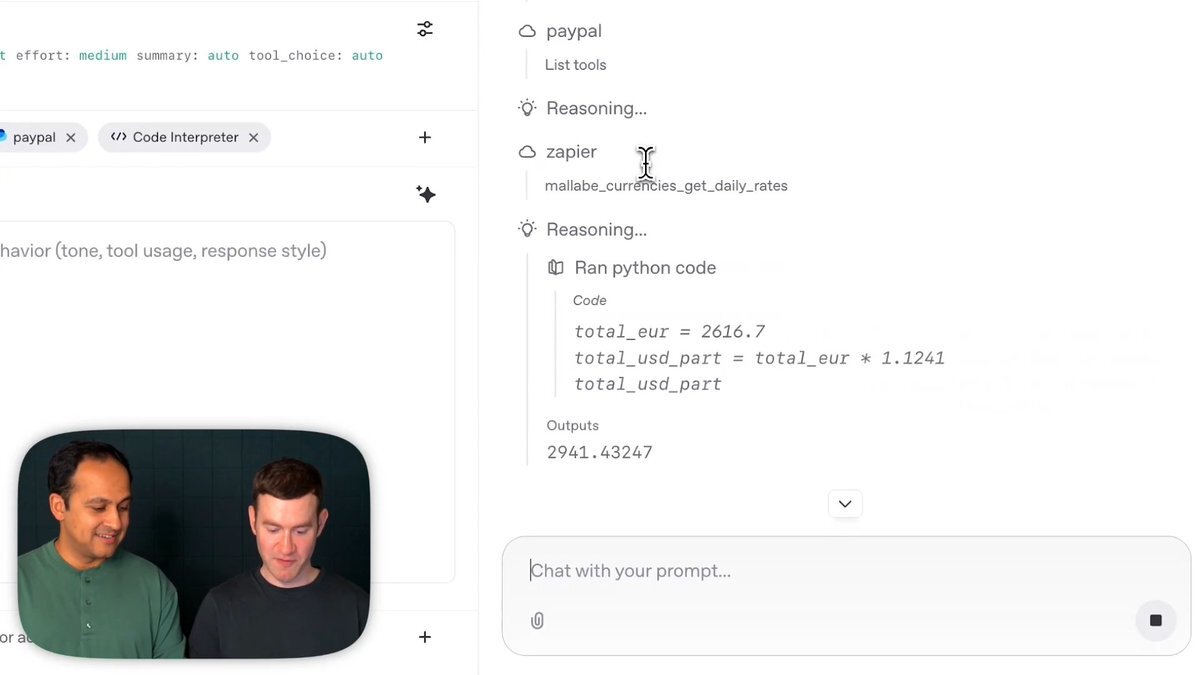Click the paypal cloud icon
Screen dimensions: 1200x675
point(527,32)
